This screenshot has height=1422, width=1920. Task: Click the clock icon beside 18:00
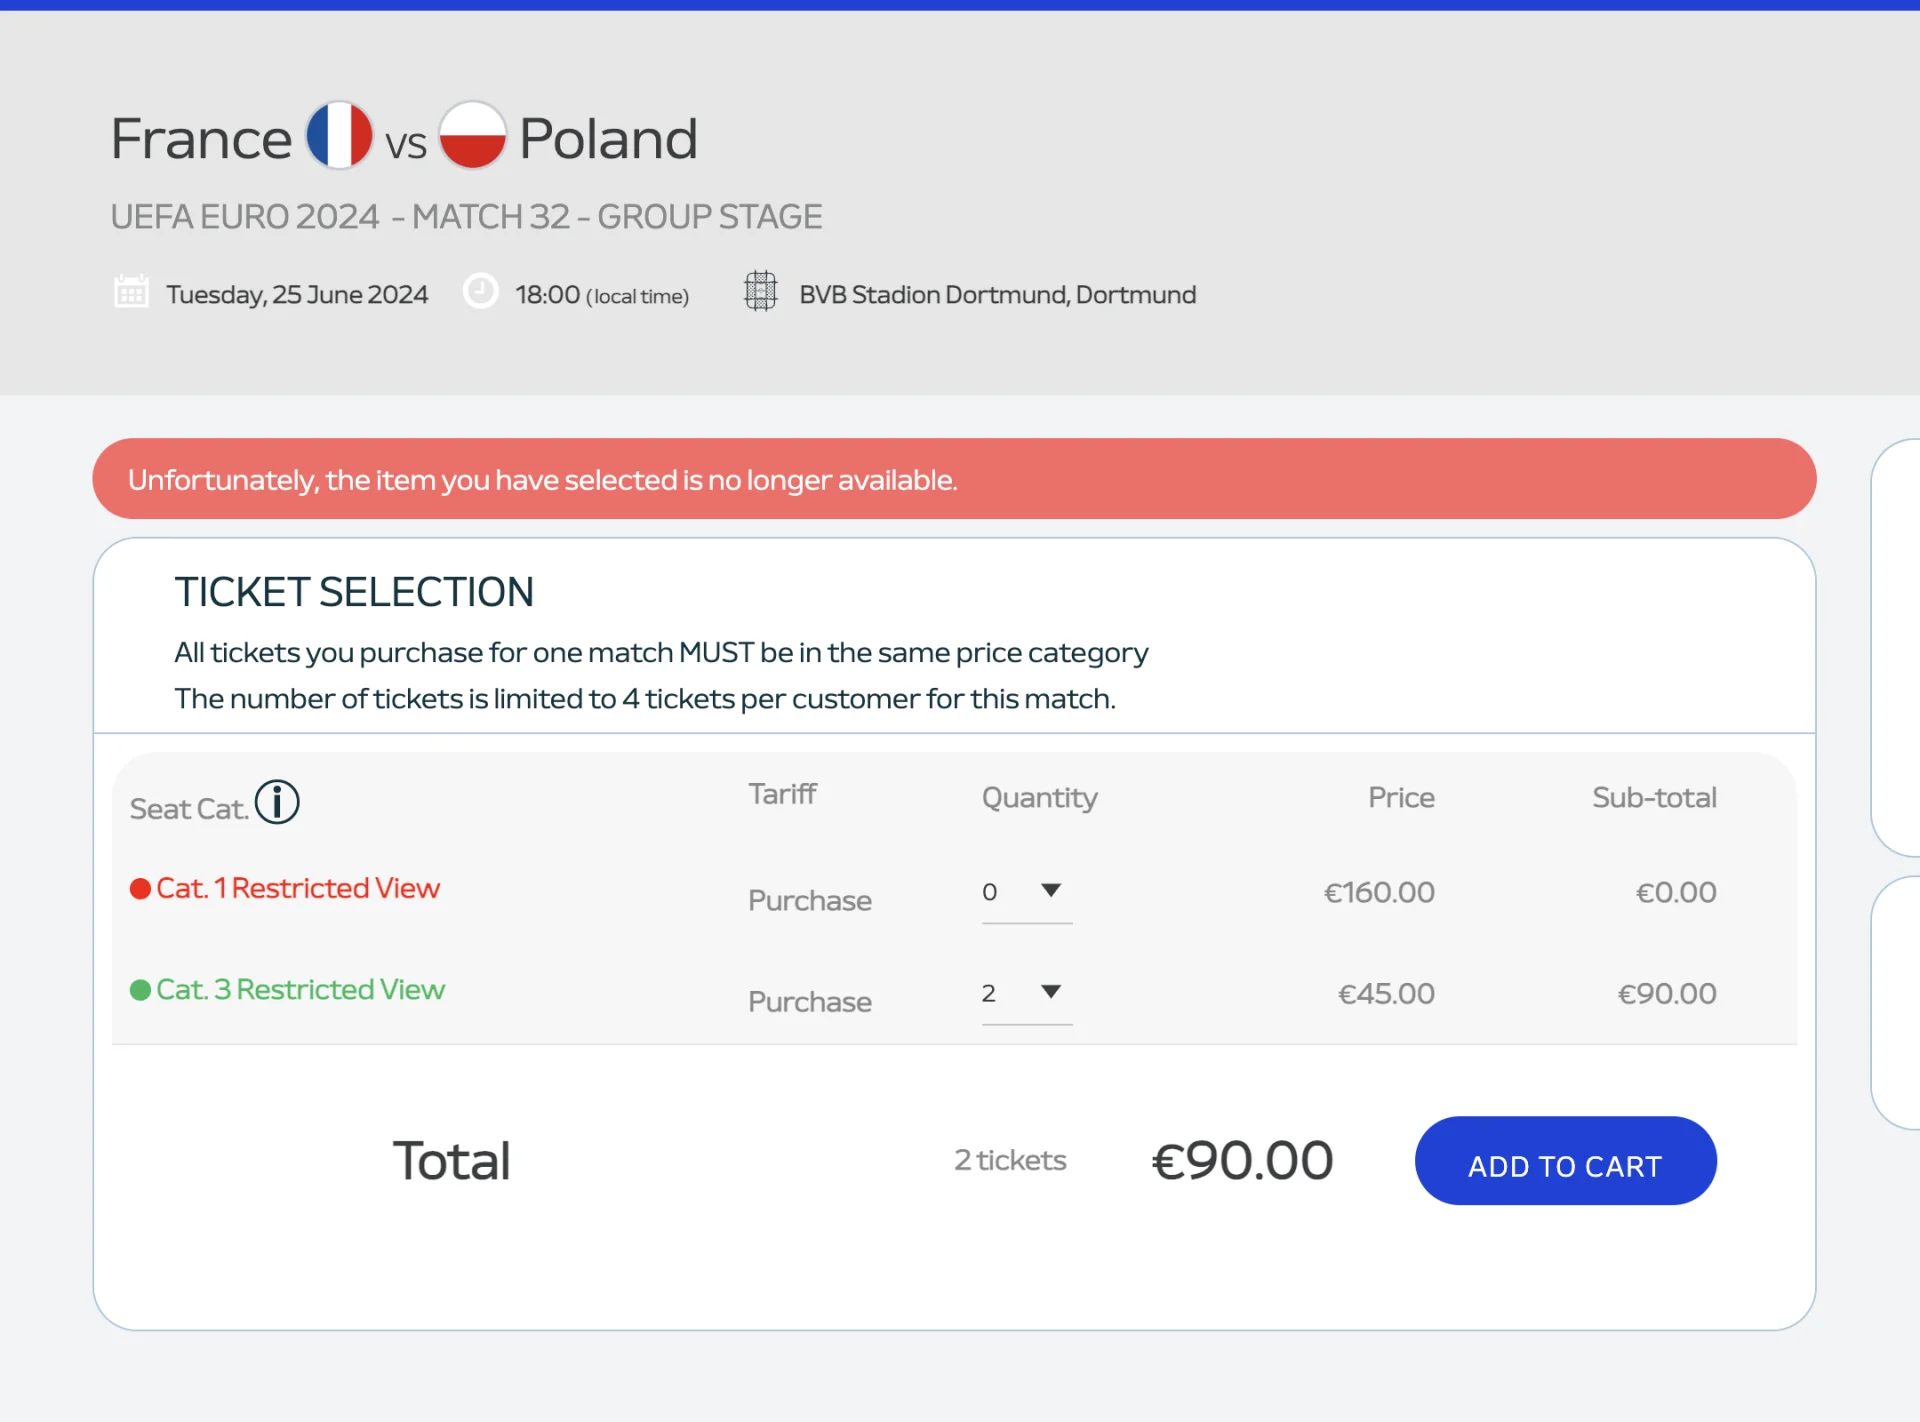click(481, 291)
